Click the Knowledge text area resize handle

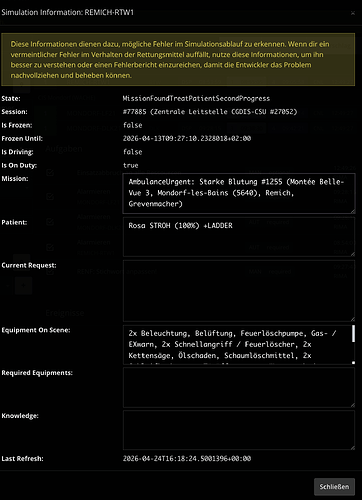[353, 448]
